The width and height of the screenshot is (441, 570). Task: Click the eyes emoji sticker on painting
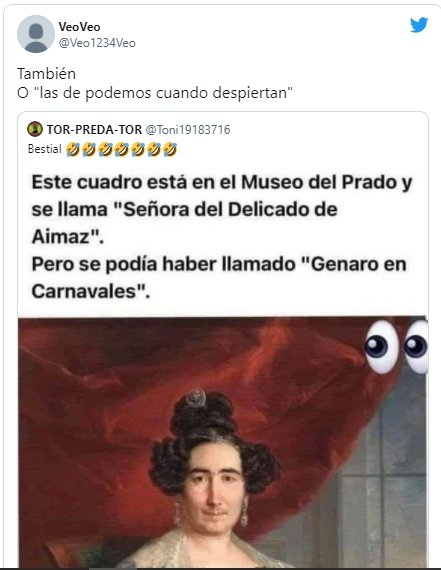tap(396, 347)
